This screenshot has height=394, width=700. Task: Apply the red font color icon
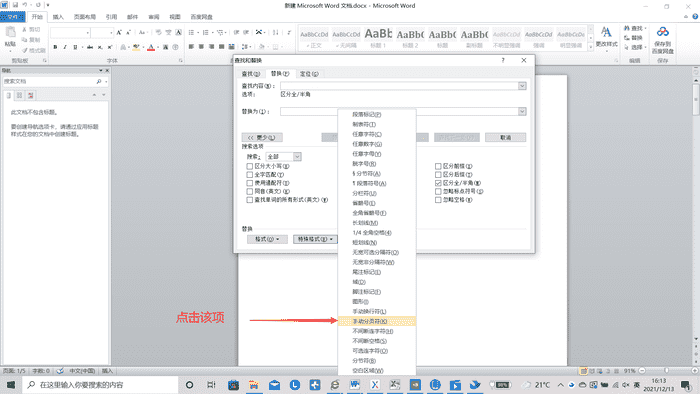(151, 47)
